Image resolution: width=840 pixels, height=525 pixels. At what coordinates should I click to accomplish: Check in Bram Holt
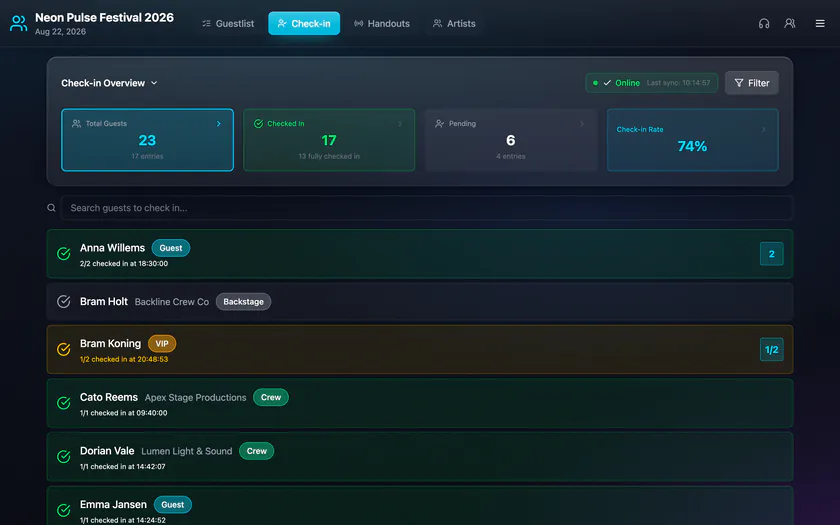pos(64,302)
